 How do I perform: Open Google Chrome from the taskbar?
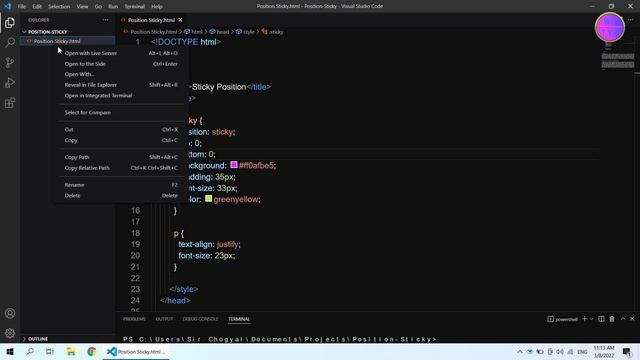91,351
